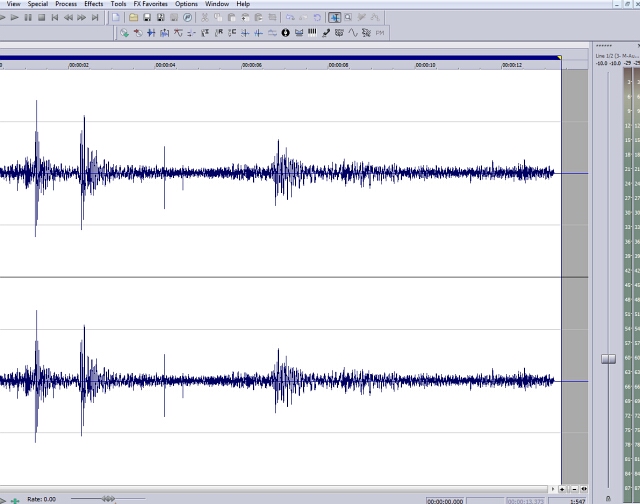Select the Magnify tool
640x504 pixels.
coord(348,17)
